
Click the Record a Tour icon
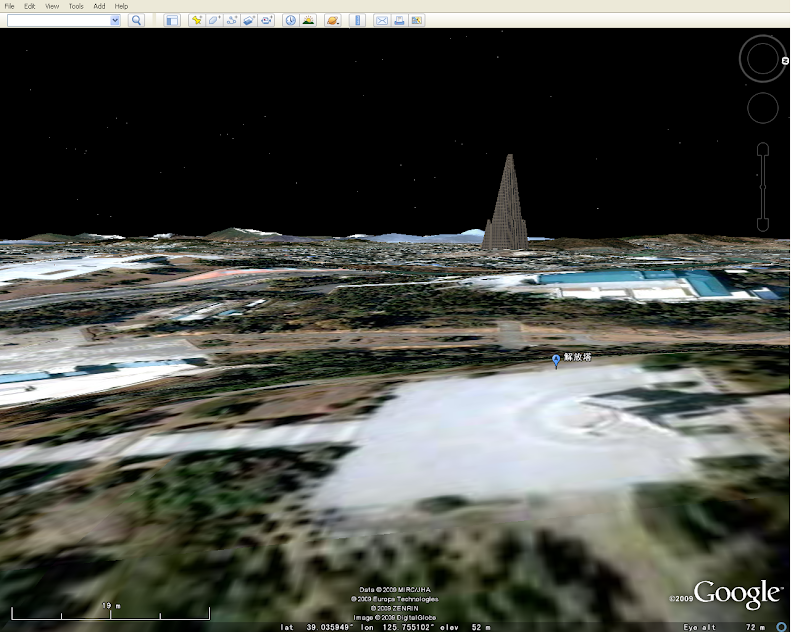click(x=266, y=20)
